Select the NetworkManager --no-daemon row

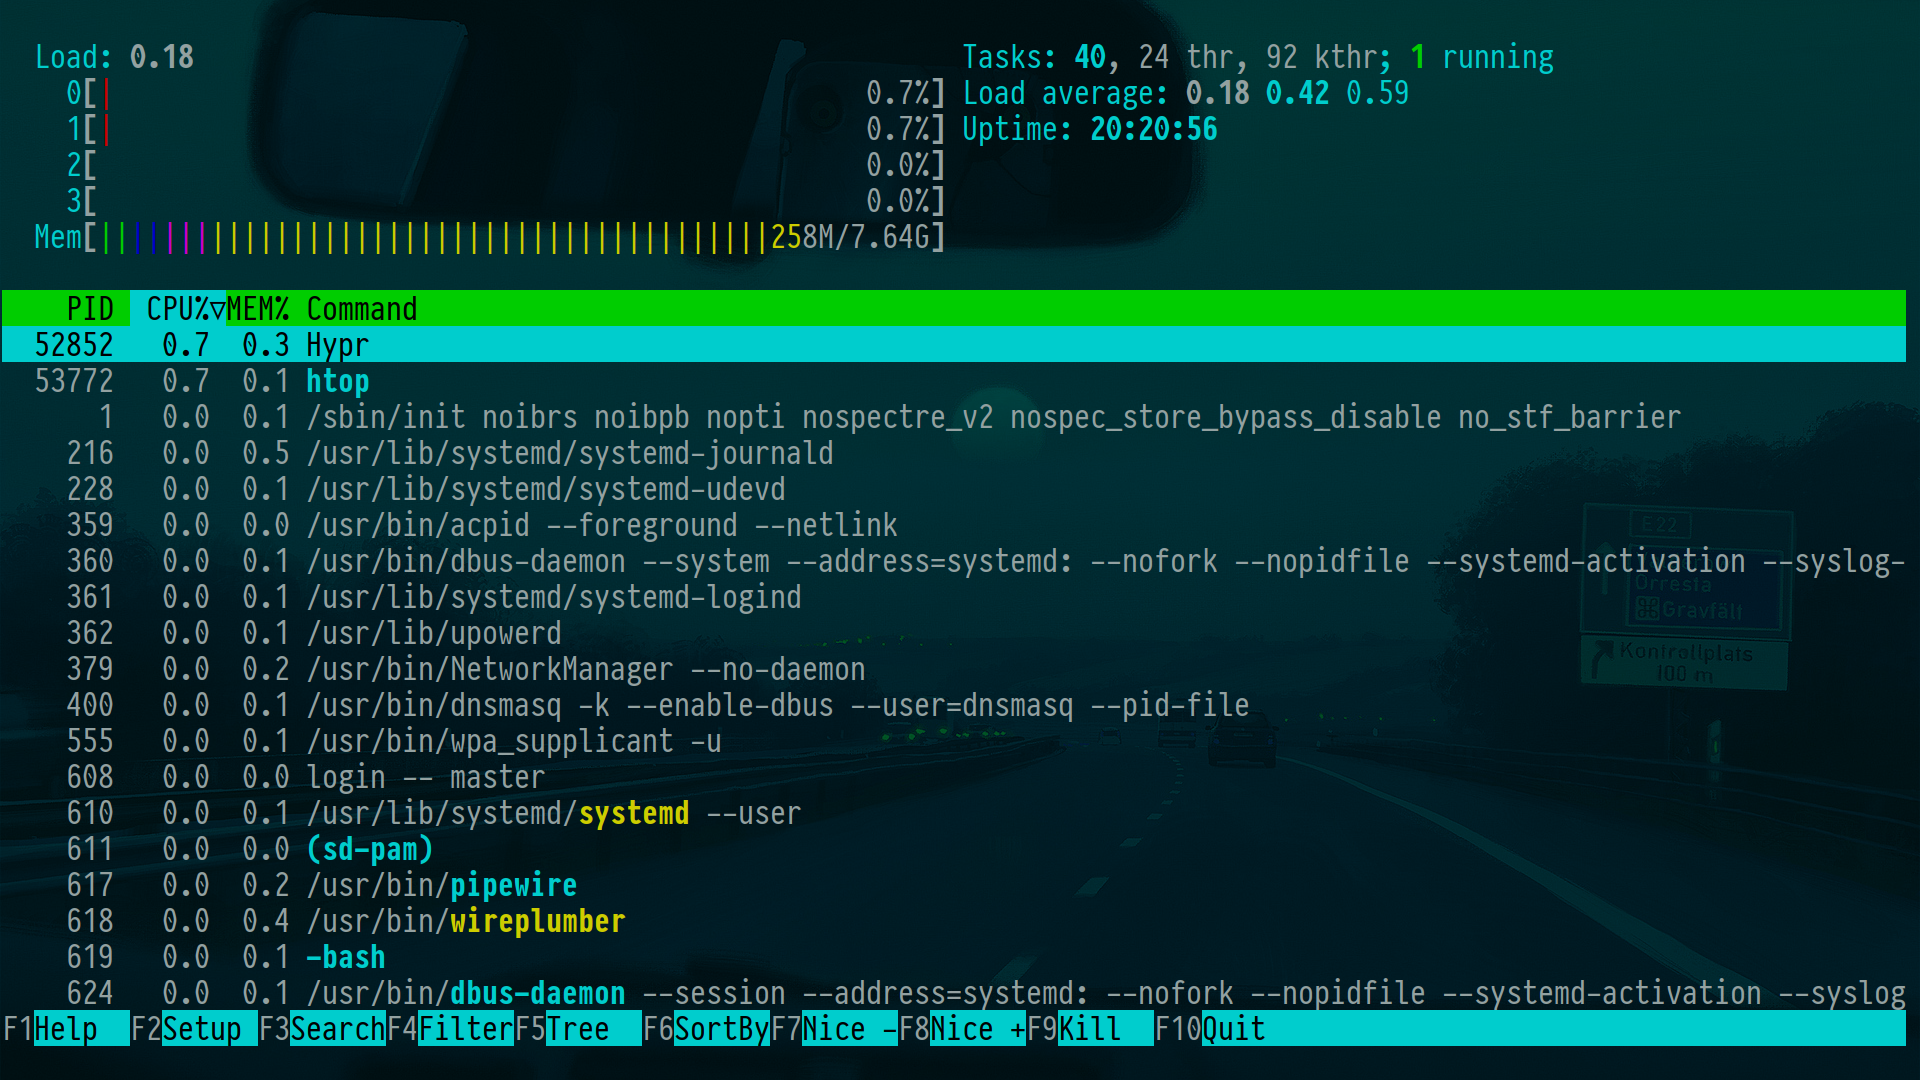(954, 668)
